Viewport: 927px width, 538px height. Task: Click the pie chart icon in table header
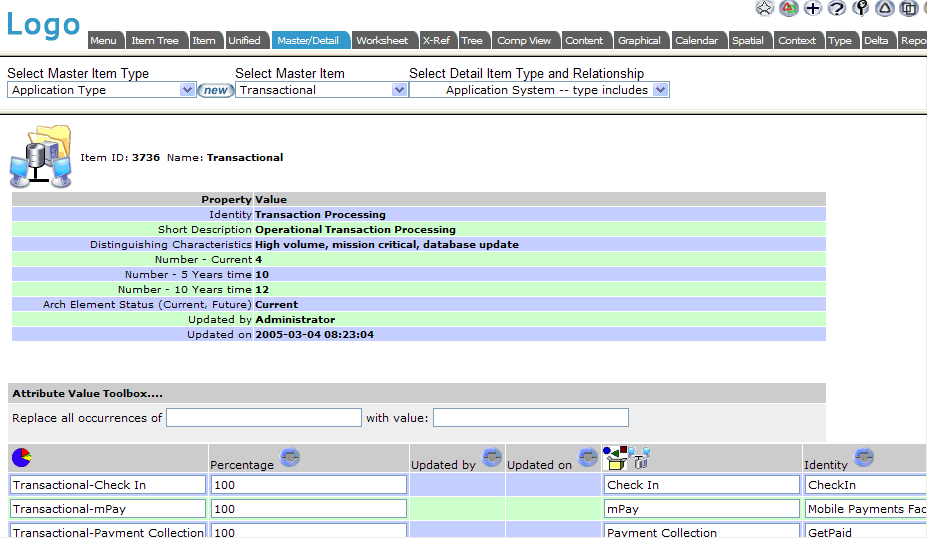click(21, 457)
